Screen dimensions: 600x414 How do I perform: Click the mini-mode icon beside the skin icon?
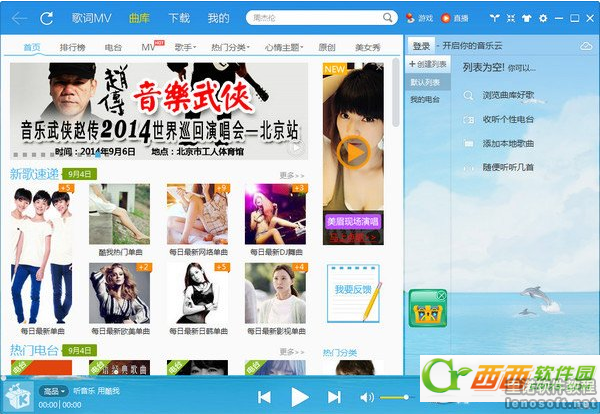coord(511,18)
